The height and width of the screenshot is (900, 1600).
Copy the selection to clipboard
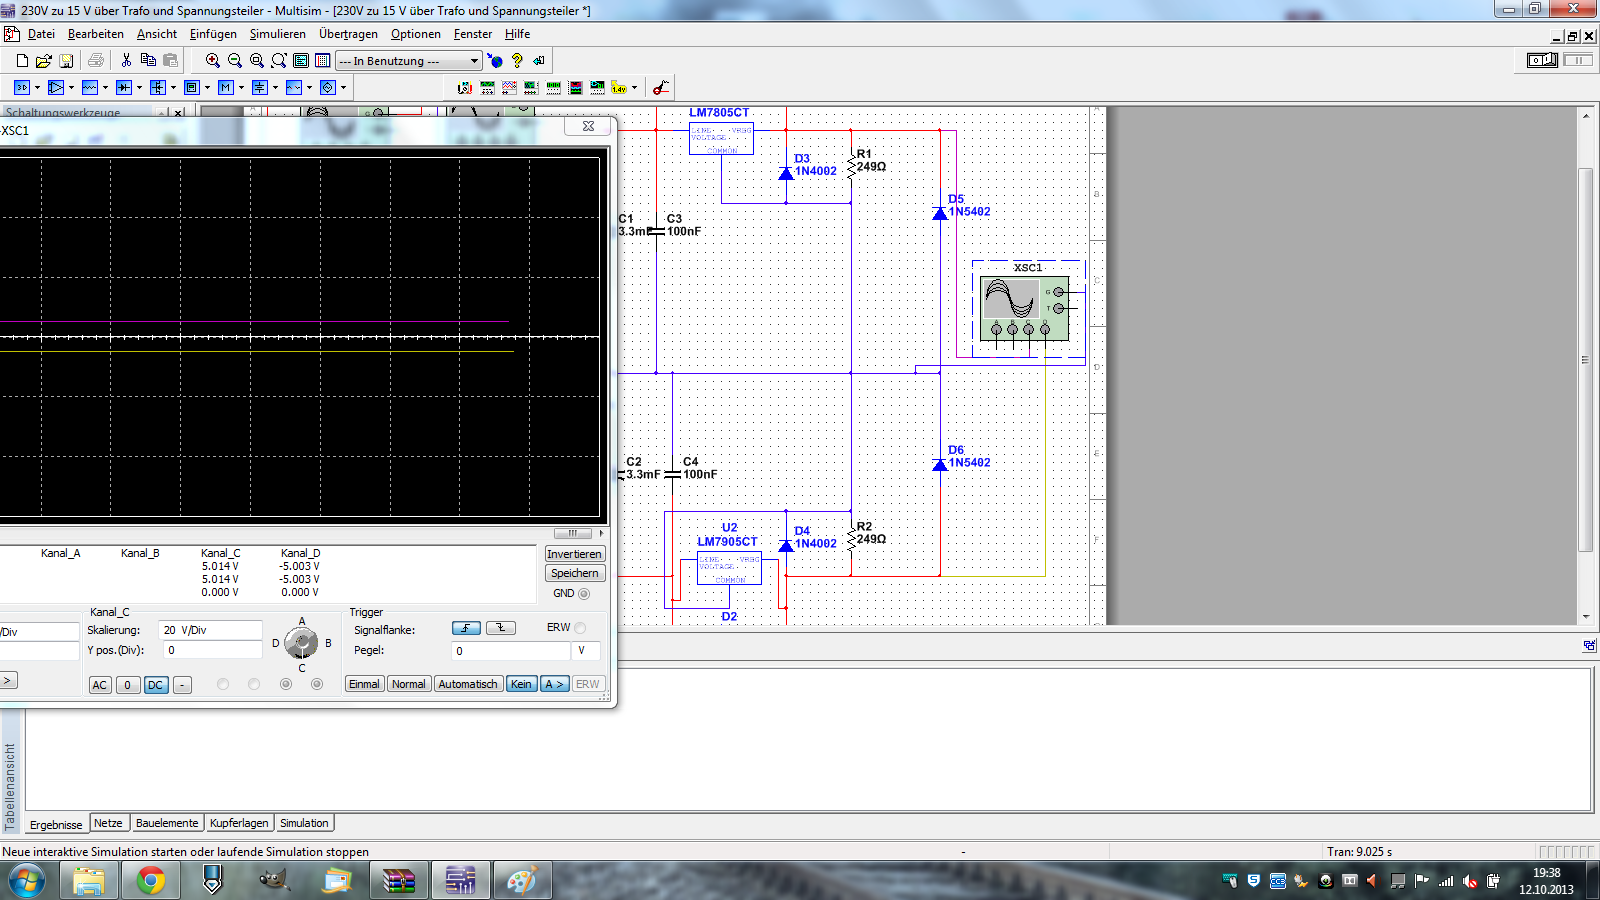coord(148,61)
